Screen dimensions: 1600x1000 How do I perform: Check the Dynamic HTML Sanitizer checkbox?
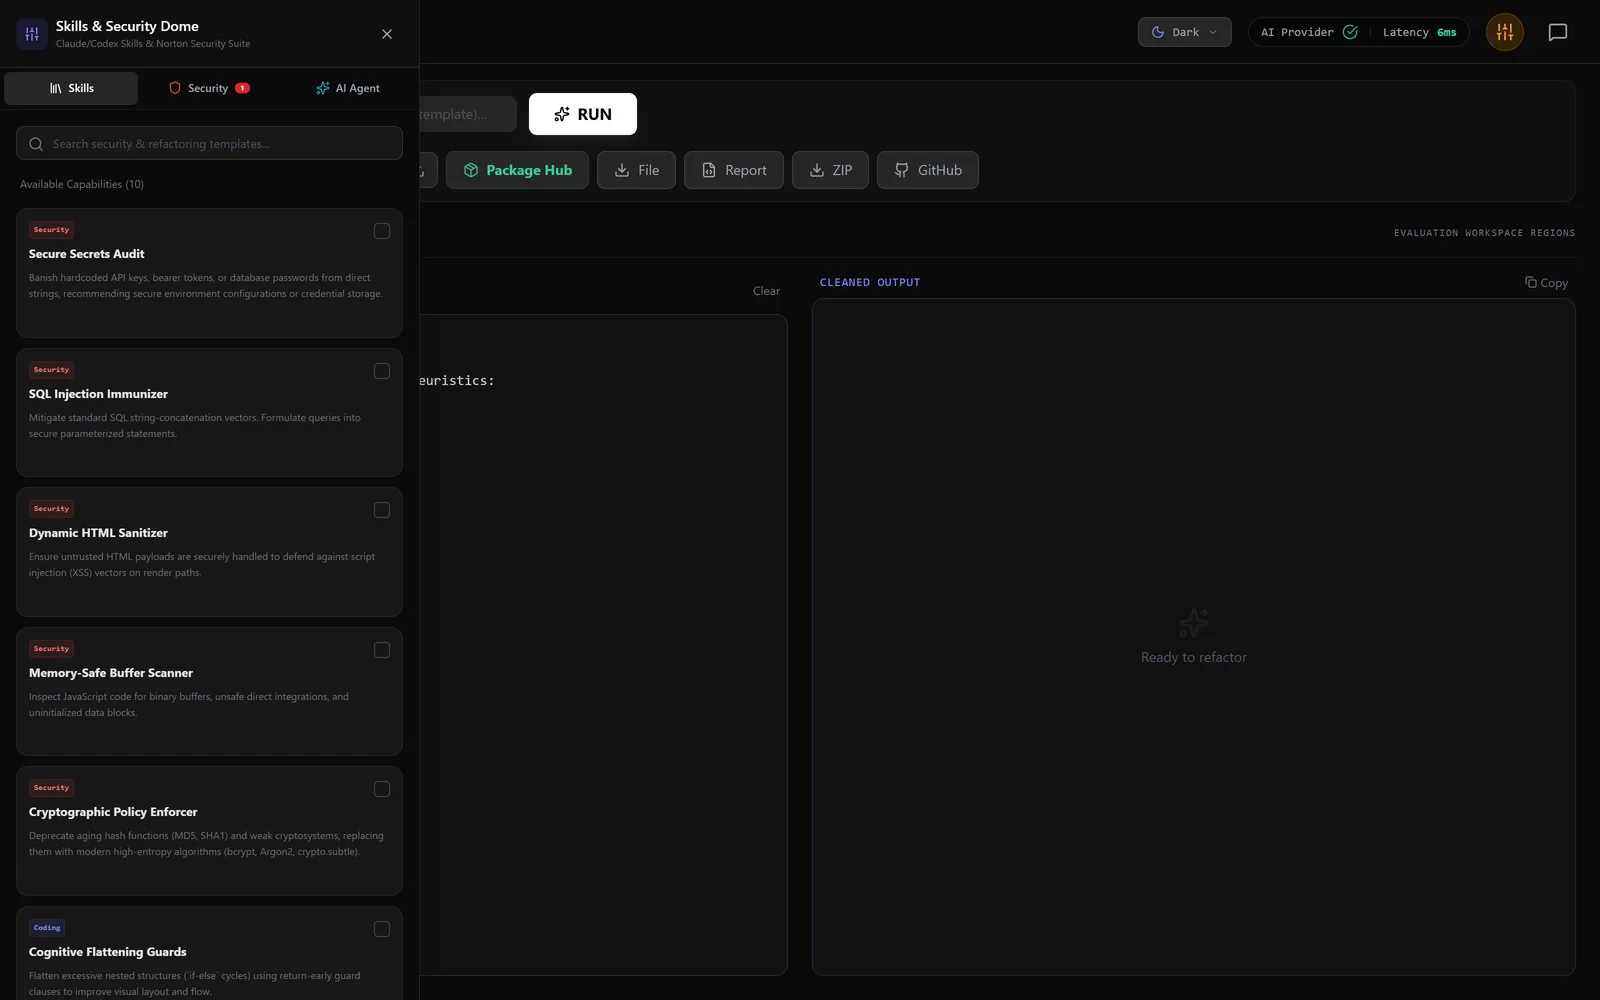coord(382,510)
